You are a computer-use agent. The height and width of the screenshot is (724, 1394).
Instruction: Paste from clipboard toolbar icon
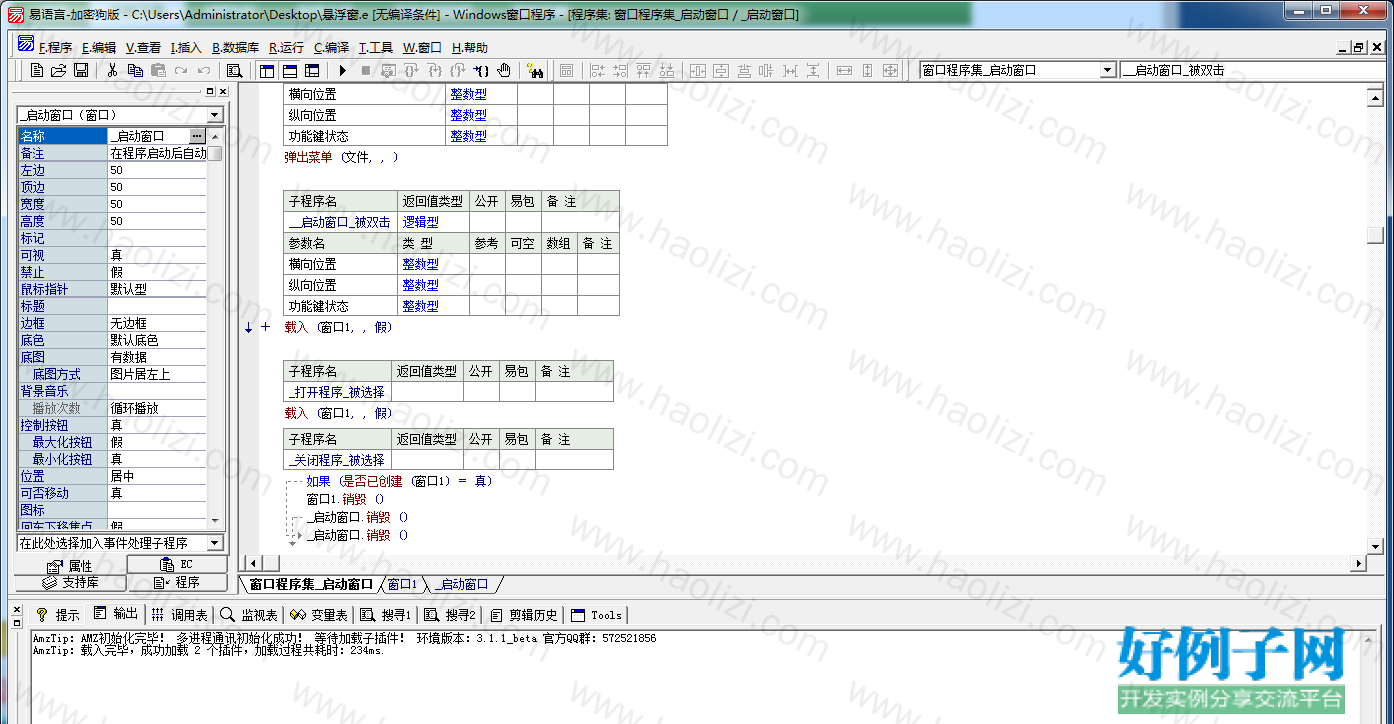(x=158, y=70)
